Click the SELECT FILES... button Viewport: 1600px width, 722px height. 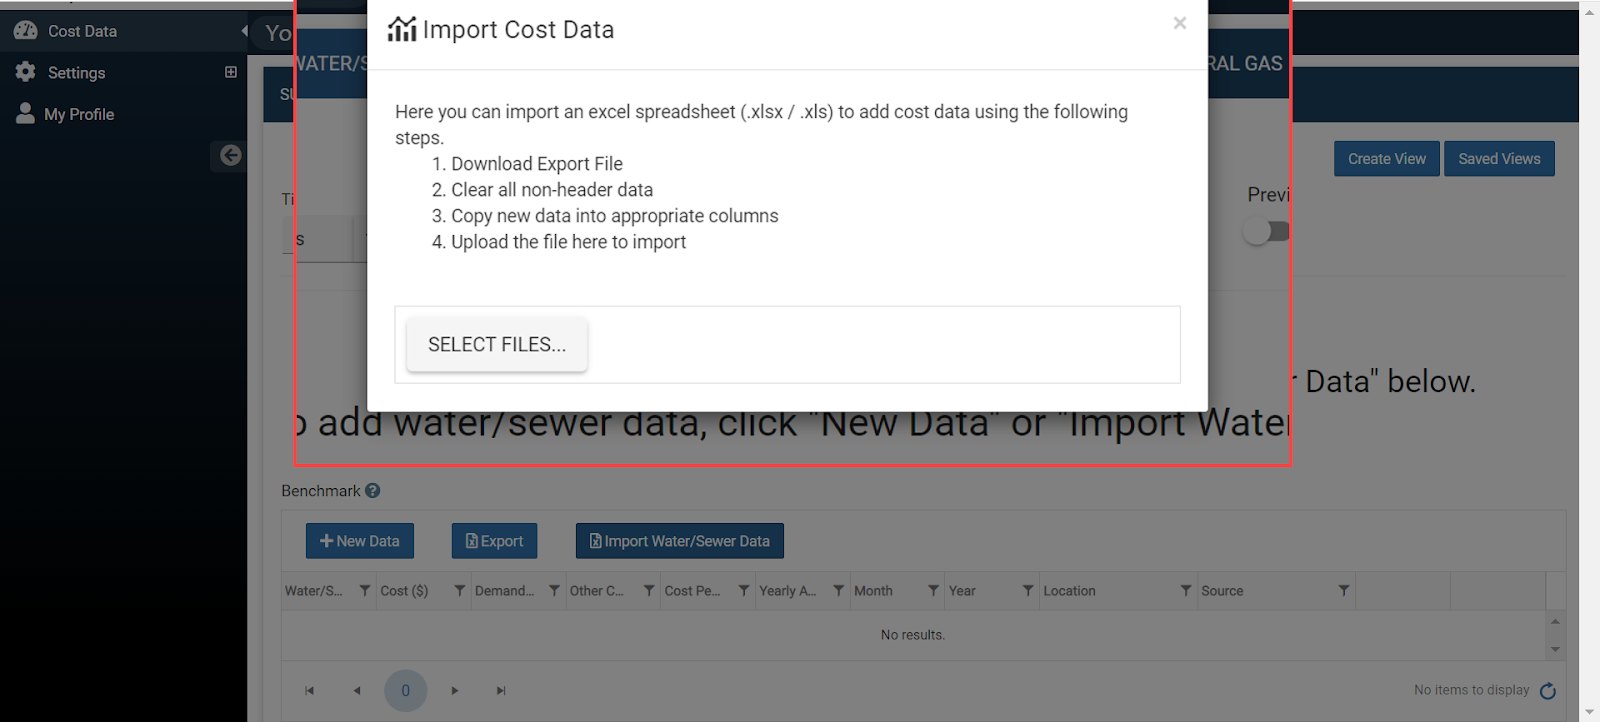[x=497, y=345]
